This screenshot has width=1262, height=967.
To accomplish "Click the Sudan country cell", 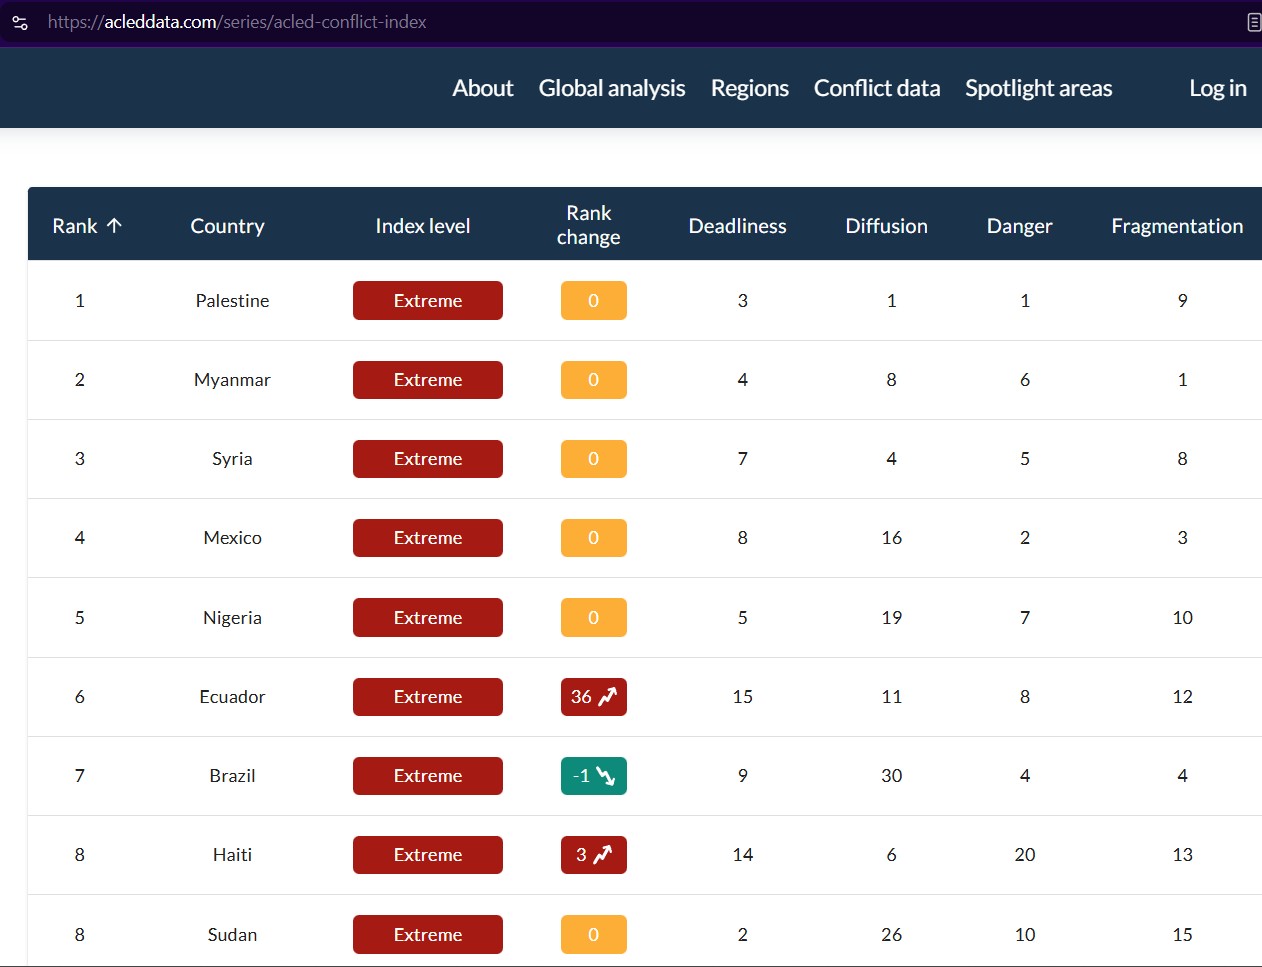I will click(x=232, y=935).
